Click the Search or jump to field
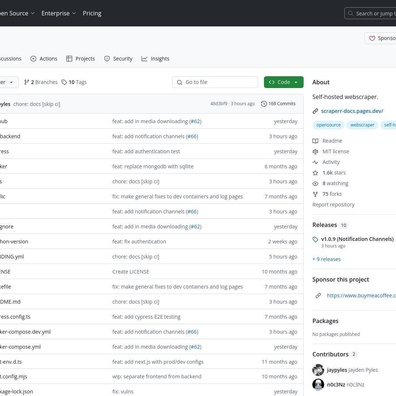This screenshot has width=396, height=396. tap(370, 13)
